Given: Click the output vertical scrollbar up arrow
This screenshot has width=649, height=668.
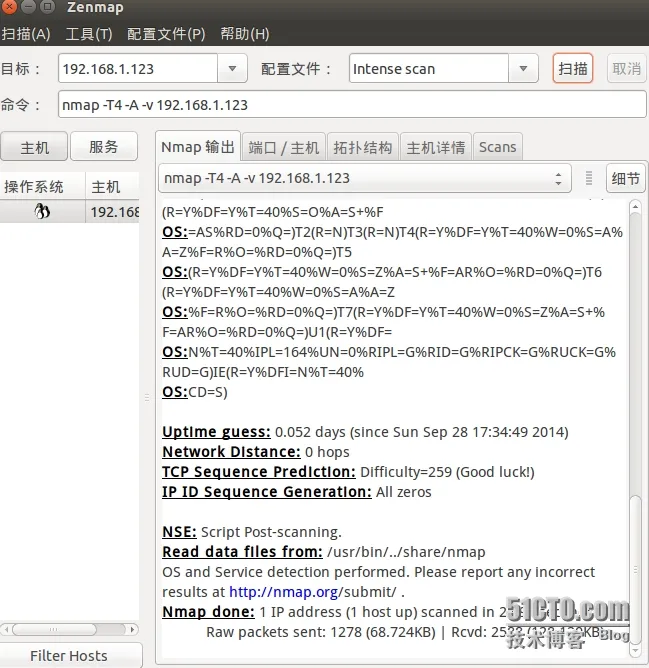Looking at the screenshot, I should click(x=635, y=207).
